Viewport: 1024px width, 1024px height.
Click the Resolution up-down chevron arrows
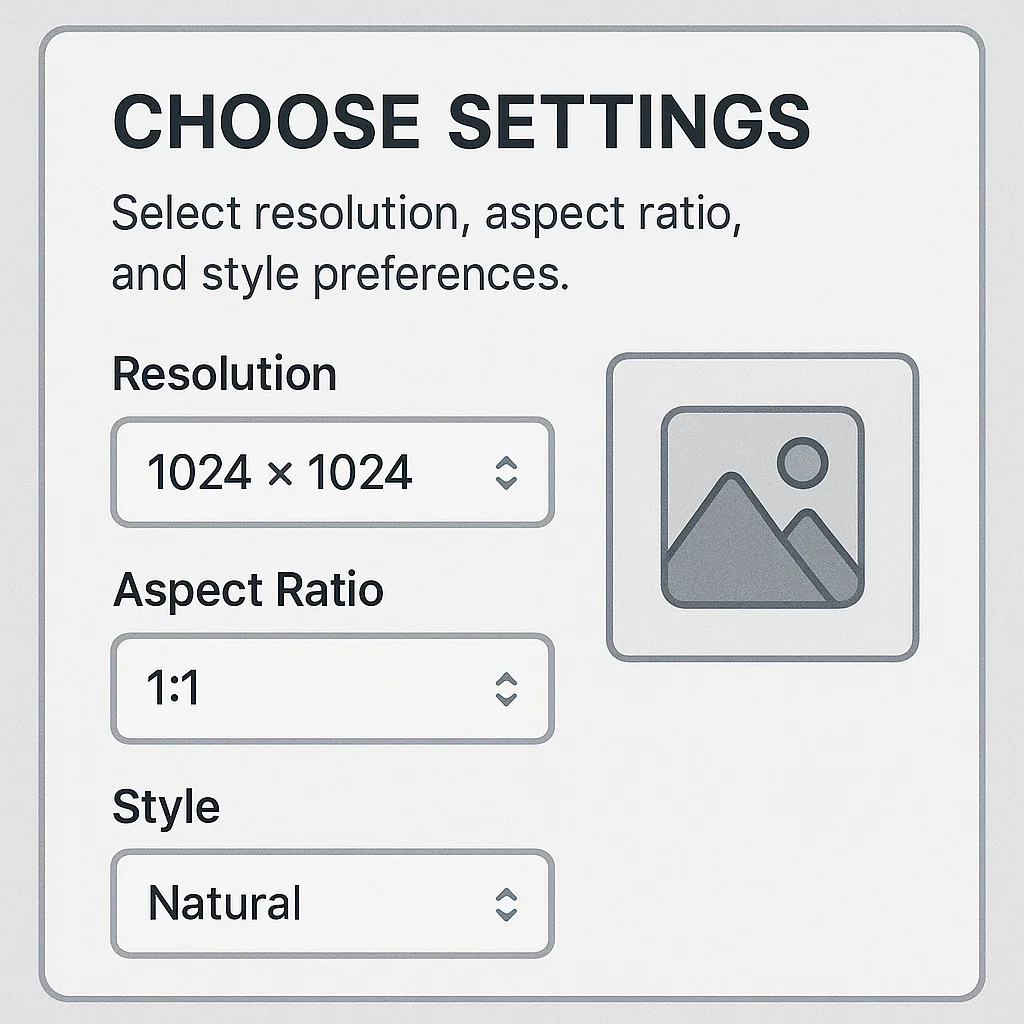point(506,472)
